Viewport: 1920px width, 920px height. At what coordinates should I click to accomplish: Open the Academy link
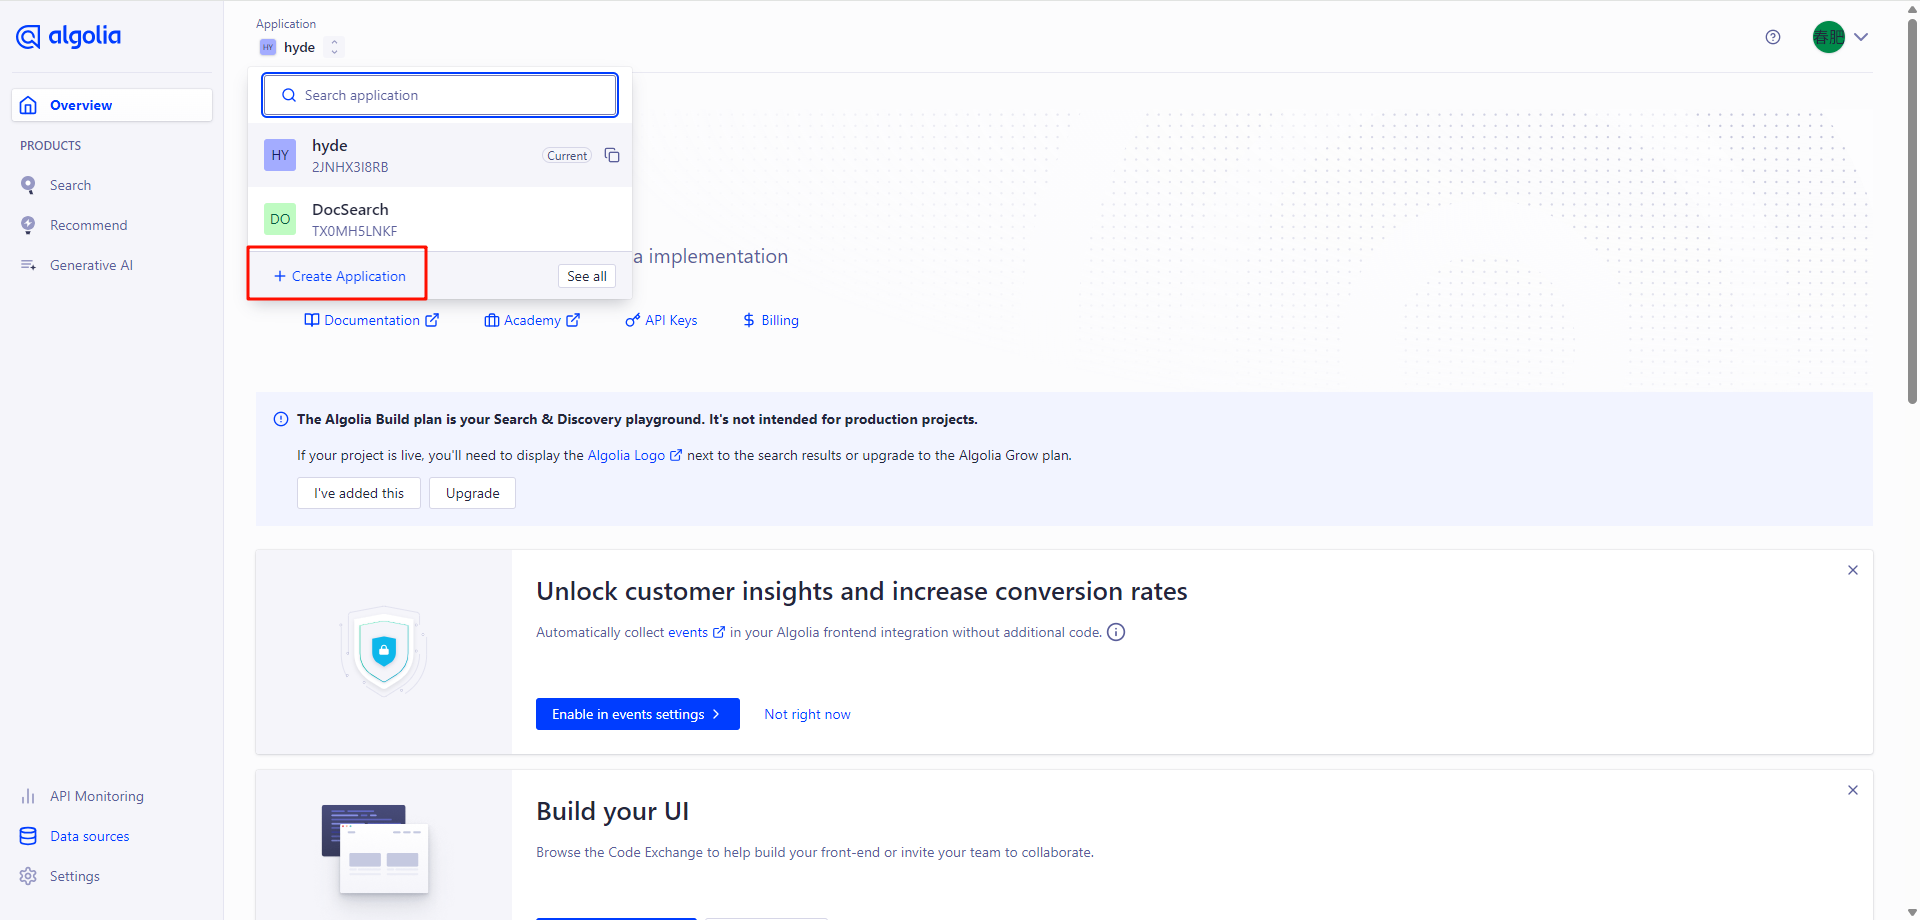click(x=532, y=320)
